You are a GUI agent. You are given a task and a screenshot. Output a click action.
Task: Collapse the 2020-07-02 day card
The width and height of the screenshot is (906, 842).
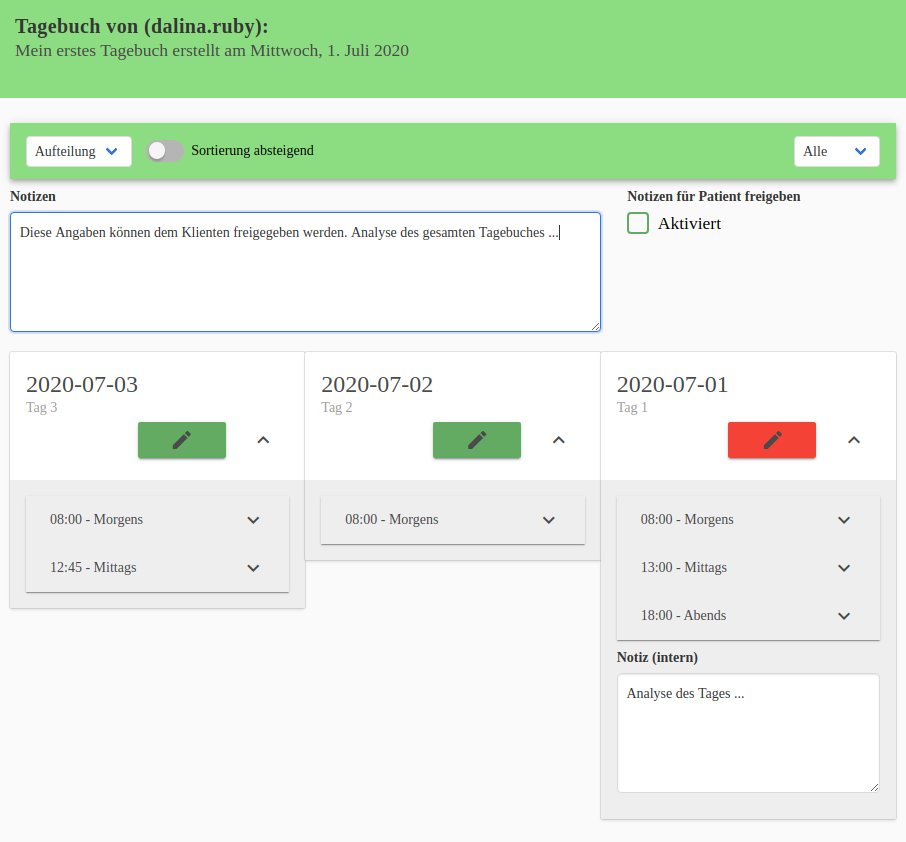coord(557,440)
